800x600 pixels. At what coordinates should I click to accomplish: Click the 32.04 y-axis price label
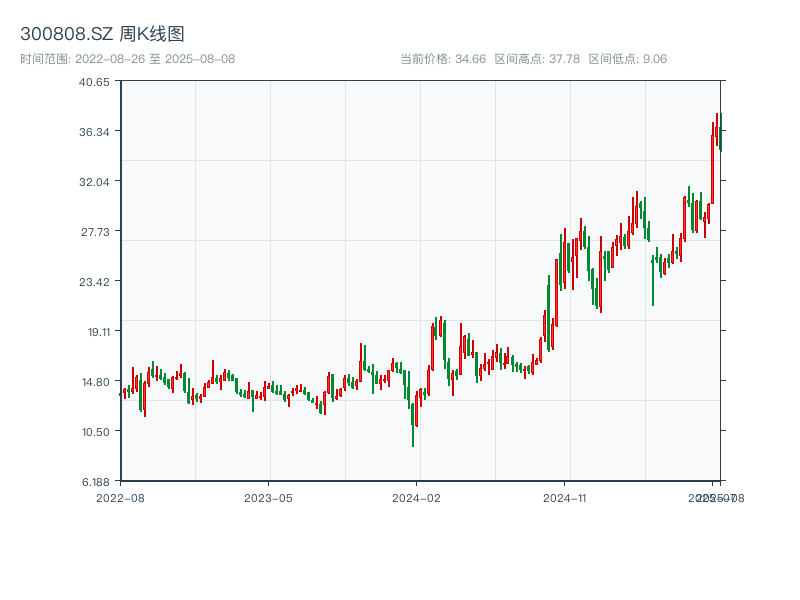[x=94, y=182]
